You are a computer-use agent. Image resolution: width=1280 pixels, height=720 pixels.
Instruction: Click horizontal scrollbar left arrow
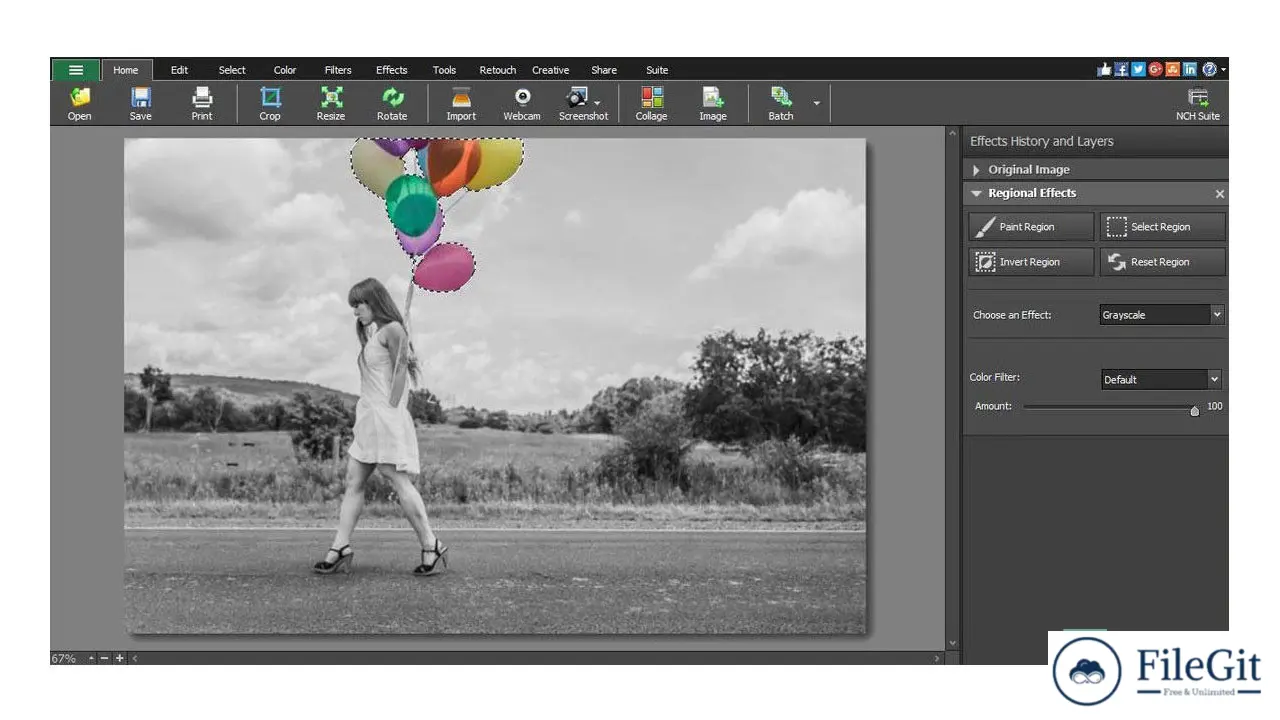pos(135,658)
